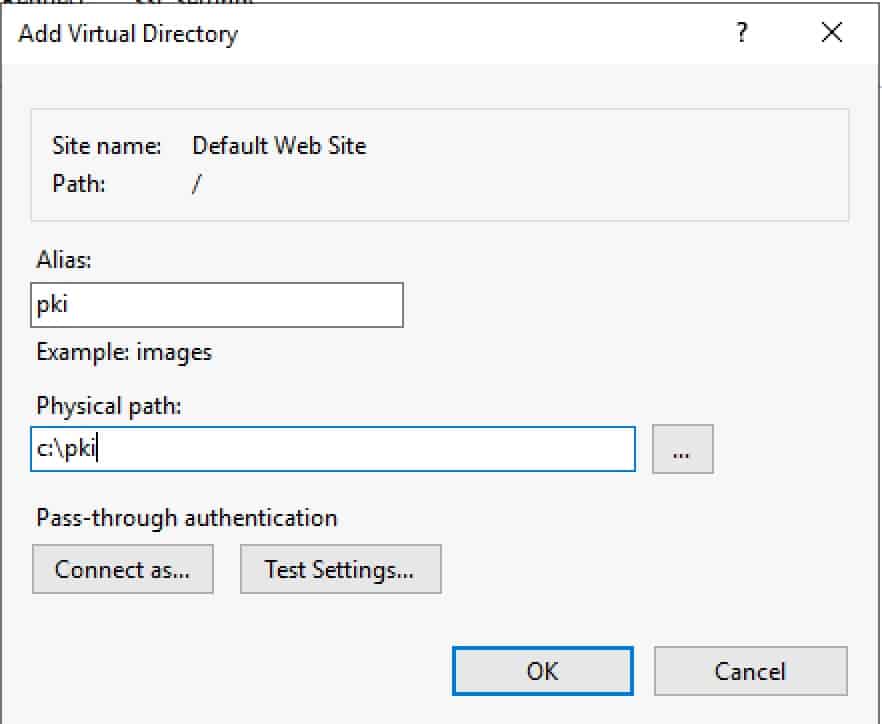Click the slash path value
882x724 pixels.
[196, 184]
